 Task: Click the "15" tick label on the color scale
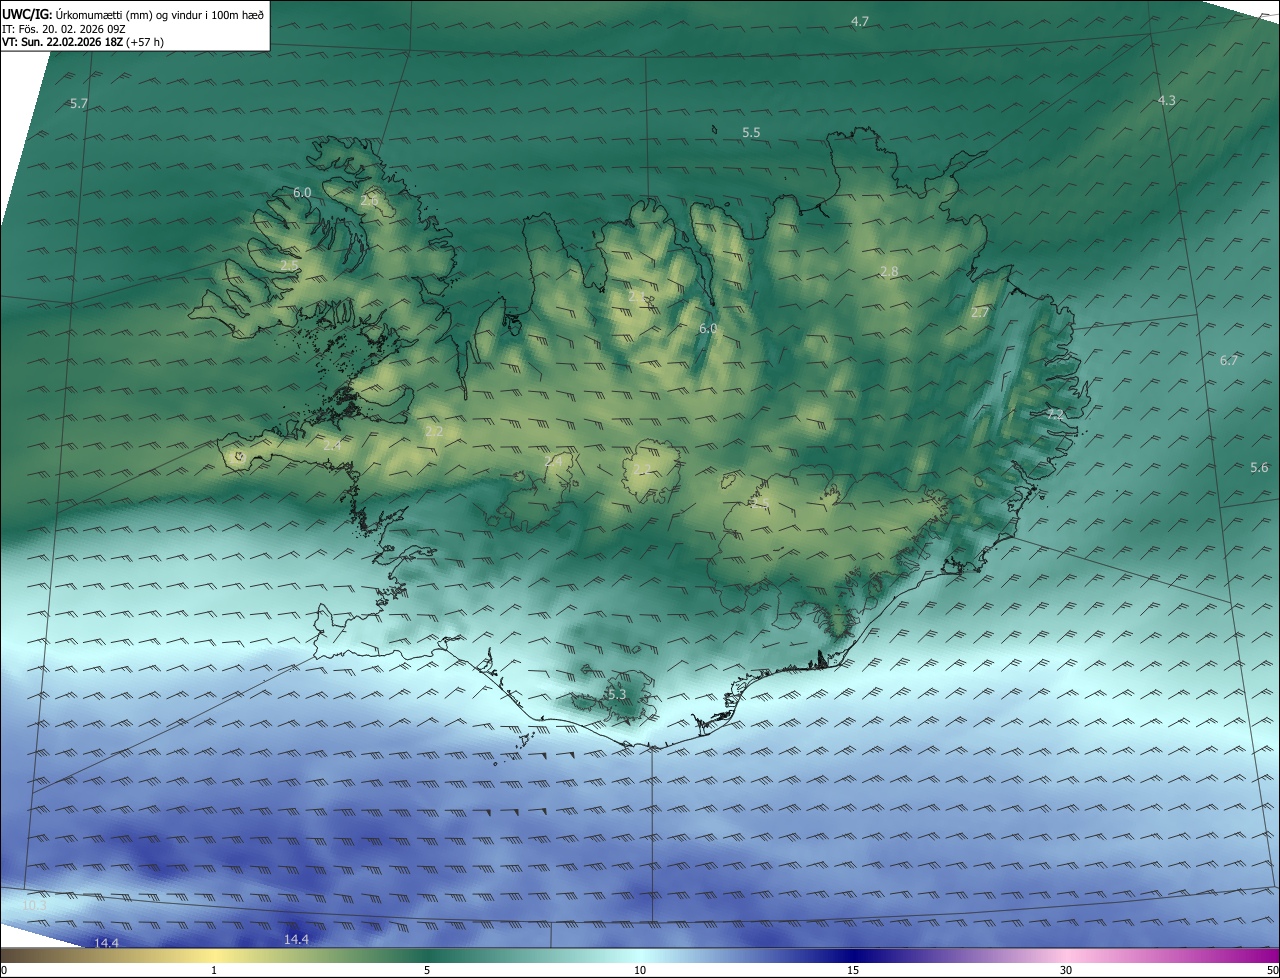tap(853, 970)
